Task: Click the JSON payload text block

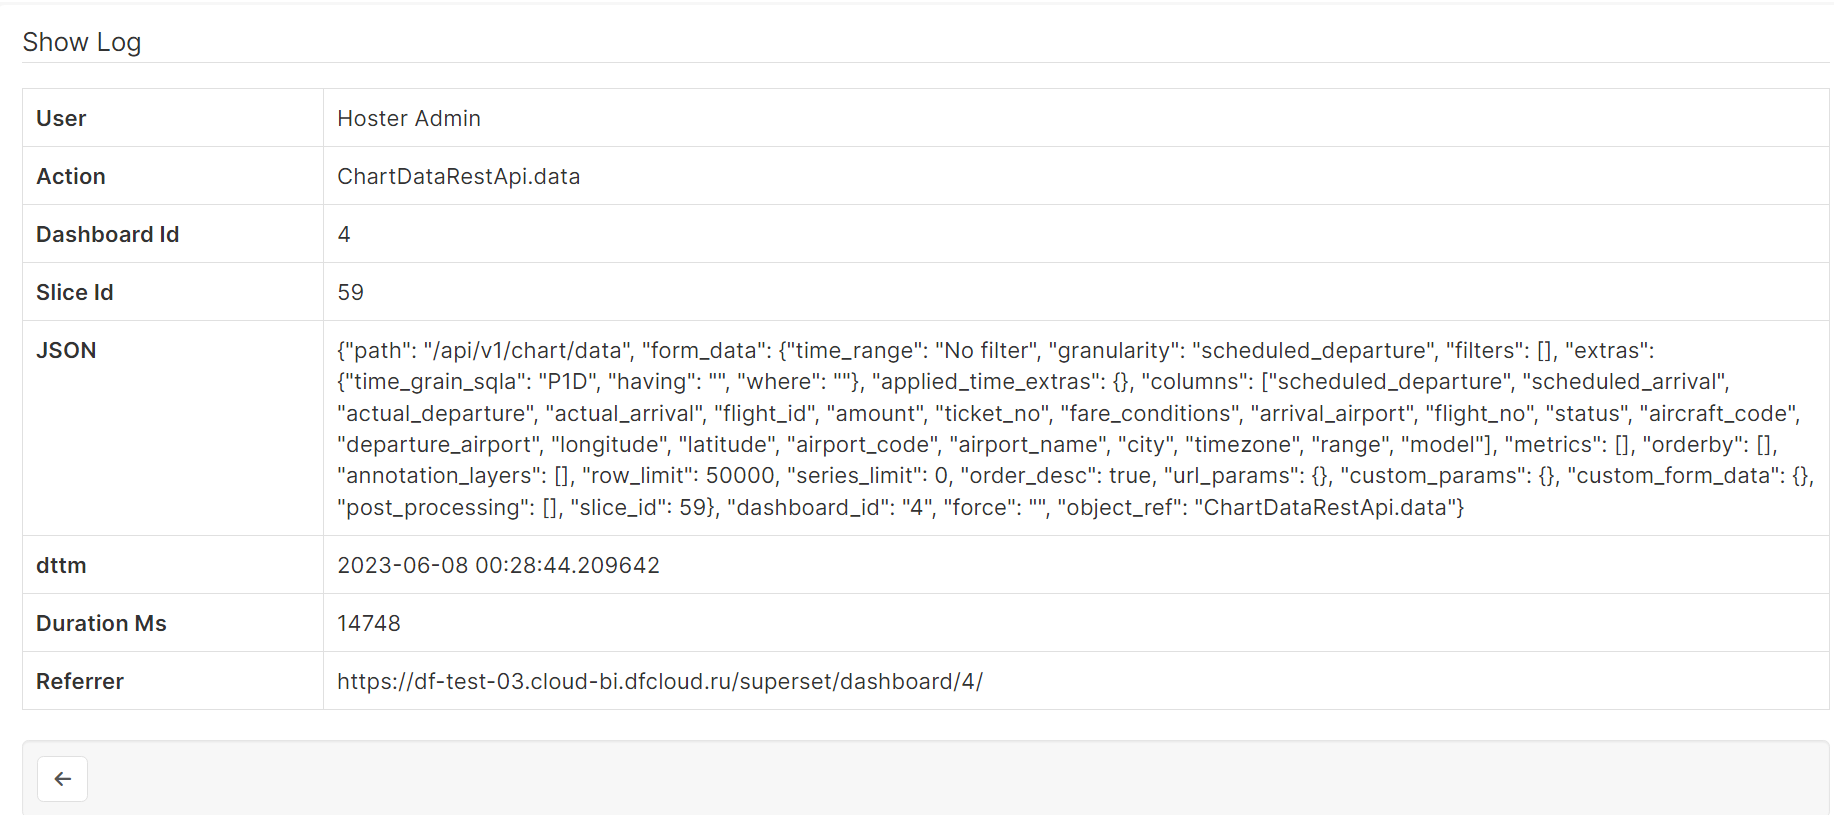Action: tap(1075, 429)
